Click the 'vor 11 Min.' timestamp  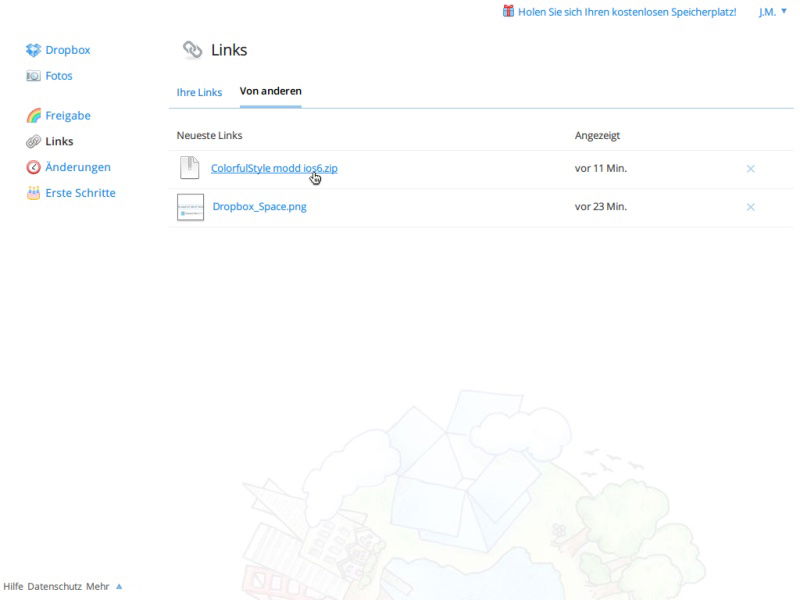601,168
